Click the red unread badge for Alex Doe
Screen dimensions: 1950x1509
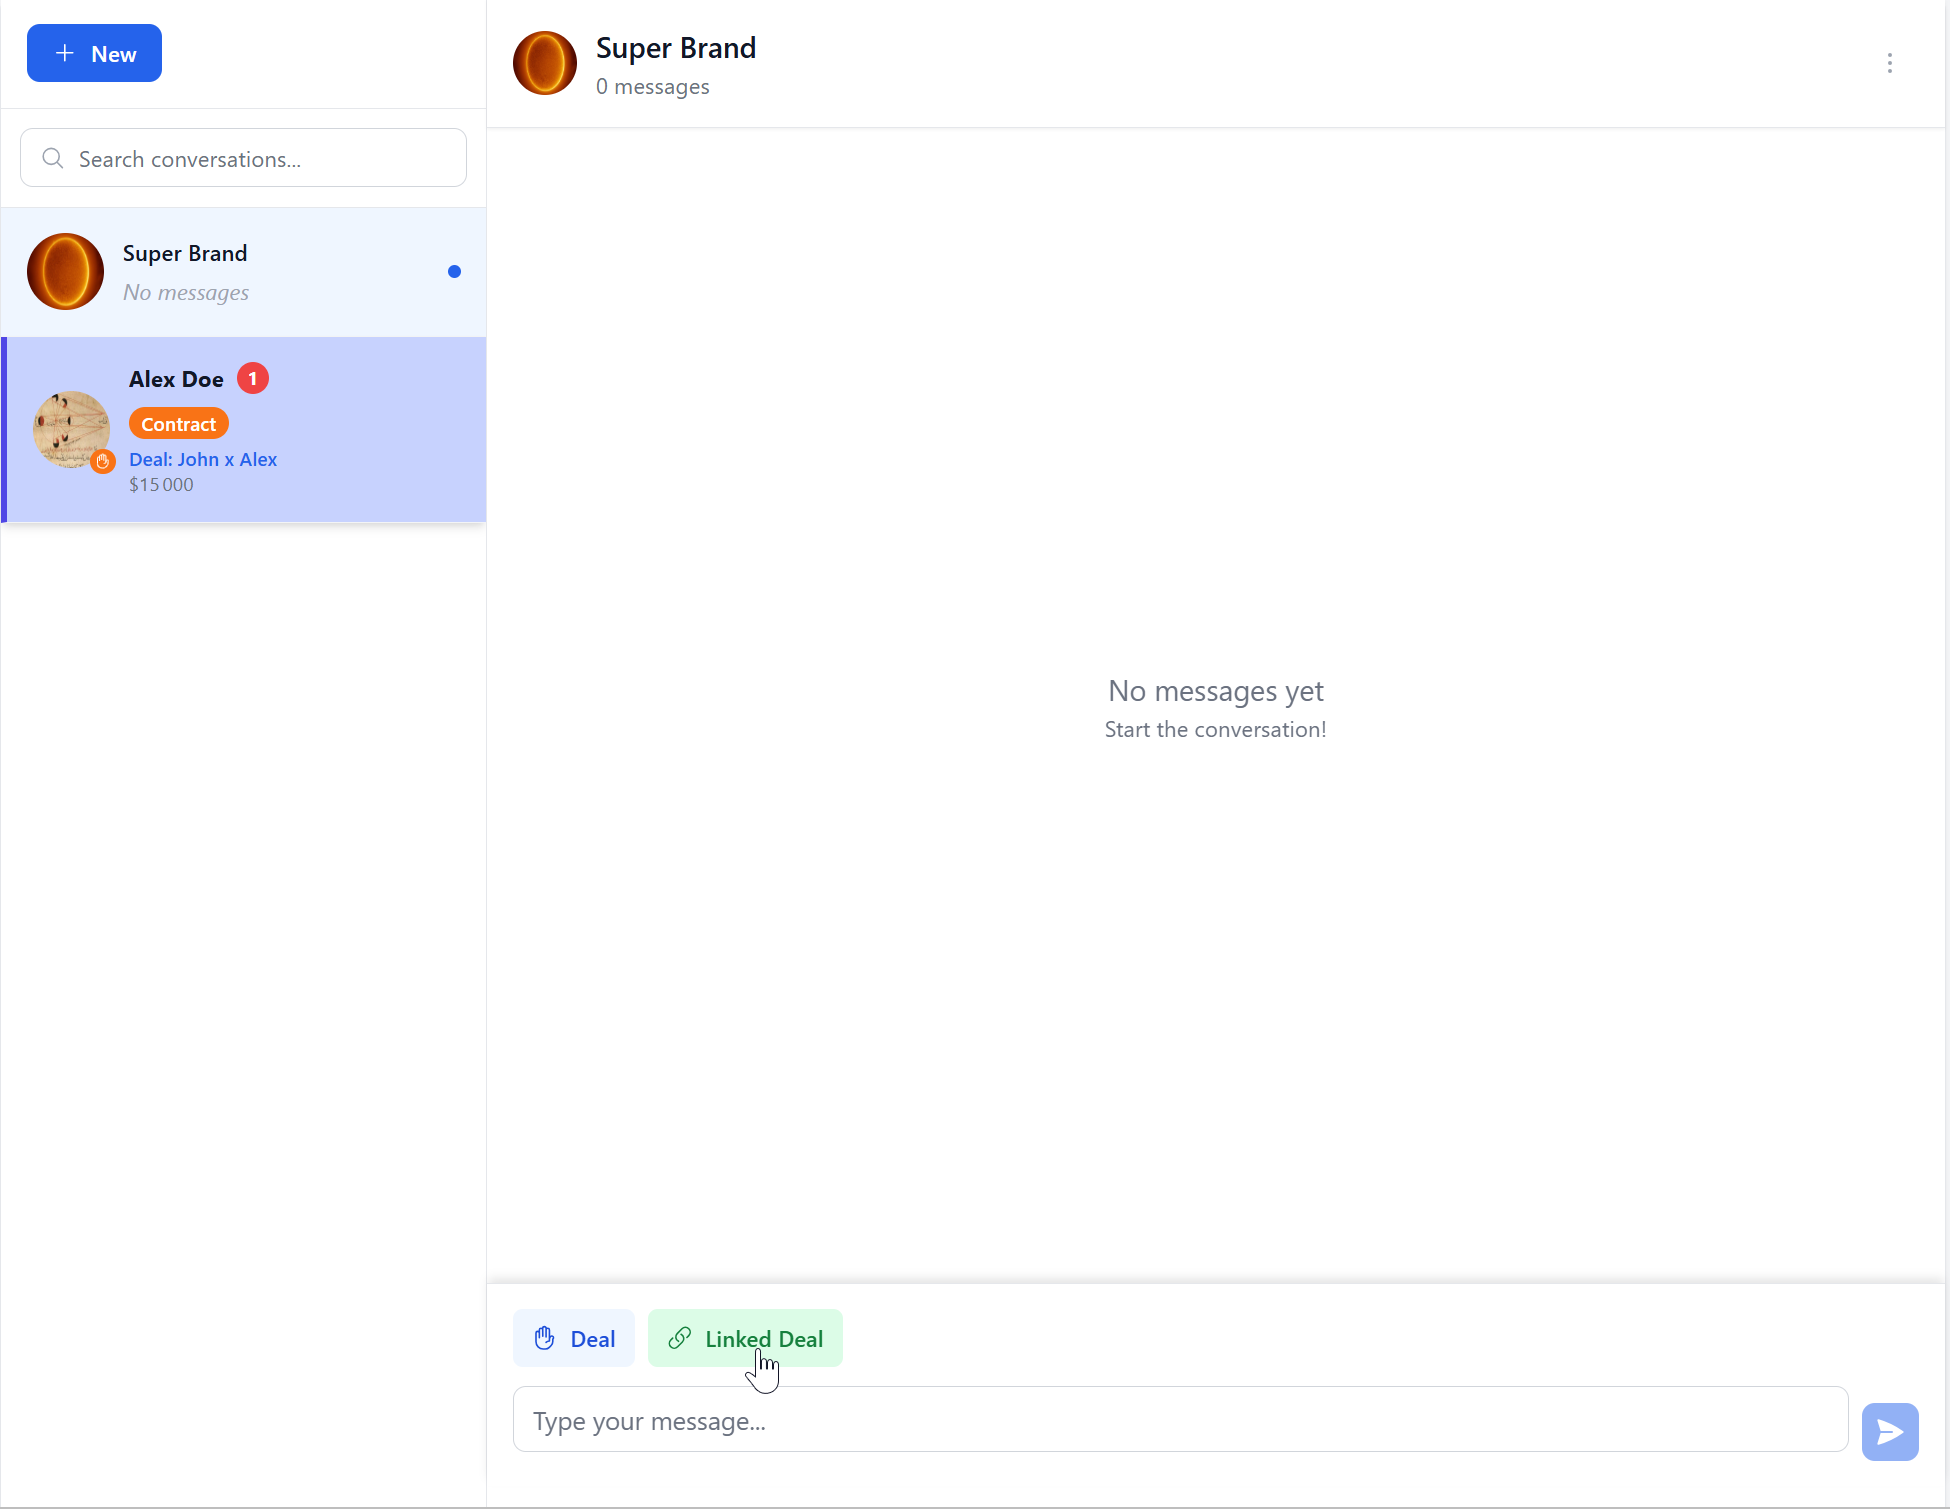click(x=253, y=379)
